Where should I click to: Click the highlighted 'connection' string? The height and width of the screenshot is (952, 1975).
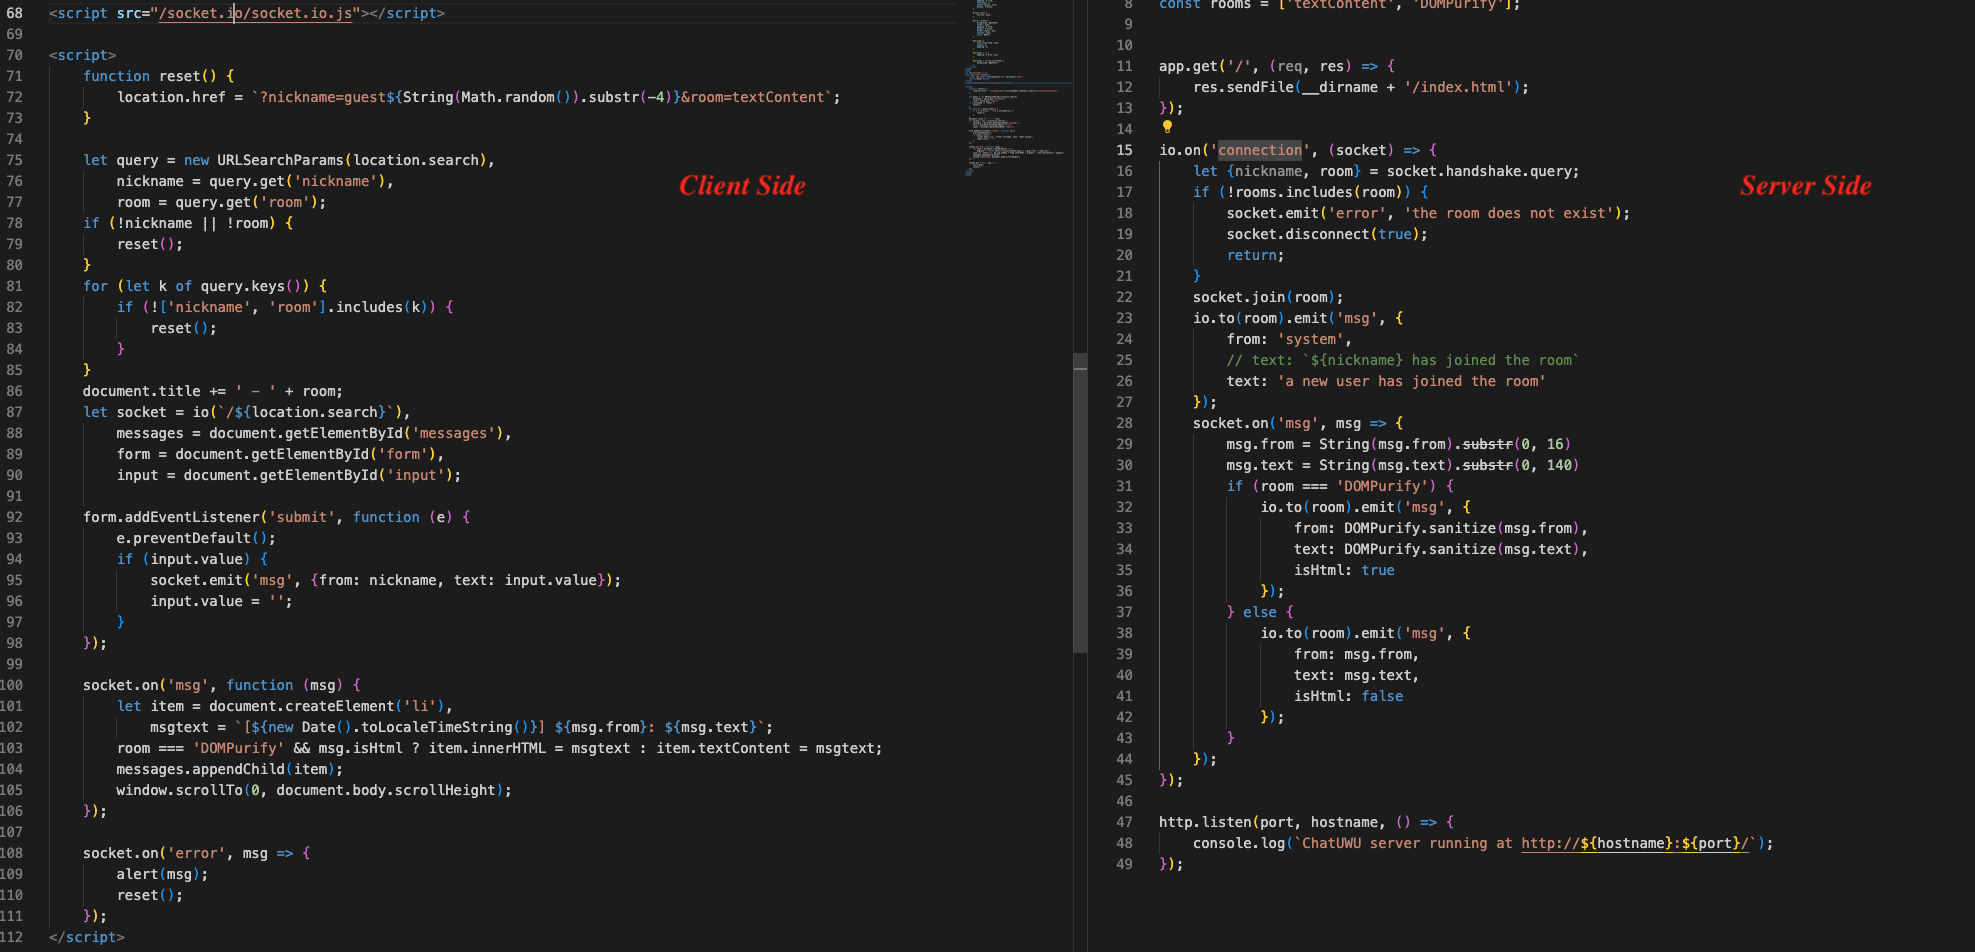pyautogui.click(x=1259, y=150)
